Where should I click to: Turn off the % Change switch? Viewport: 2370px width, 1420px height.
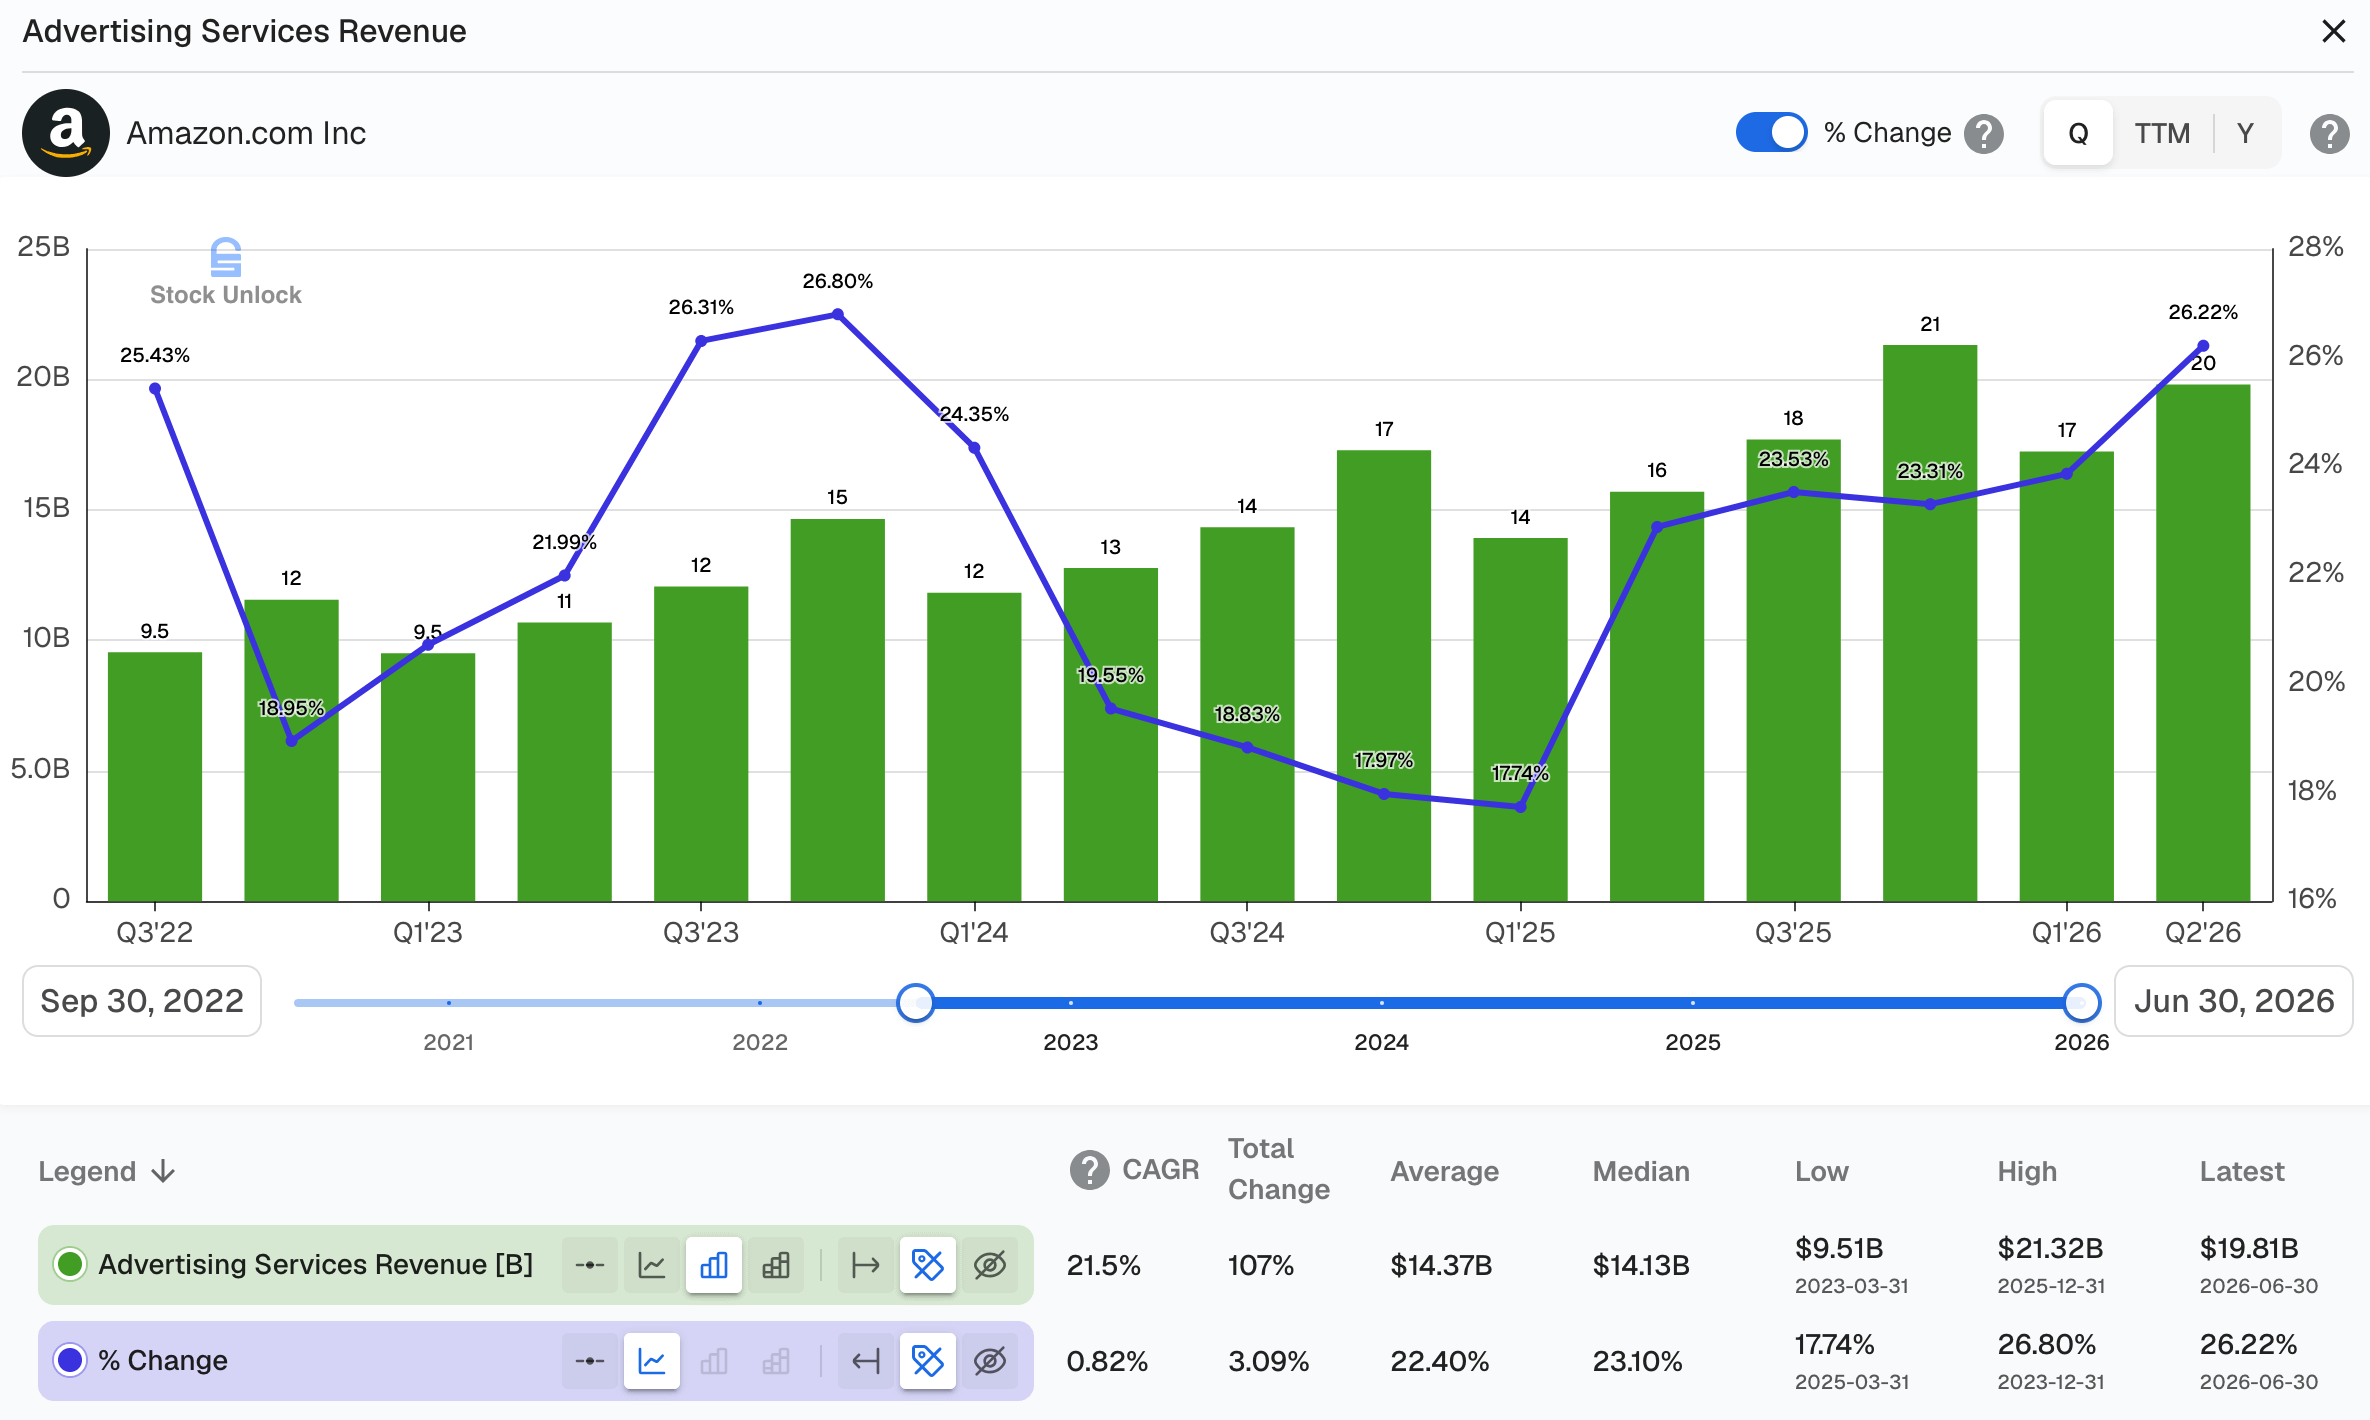(x=1771, y=132)
